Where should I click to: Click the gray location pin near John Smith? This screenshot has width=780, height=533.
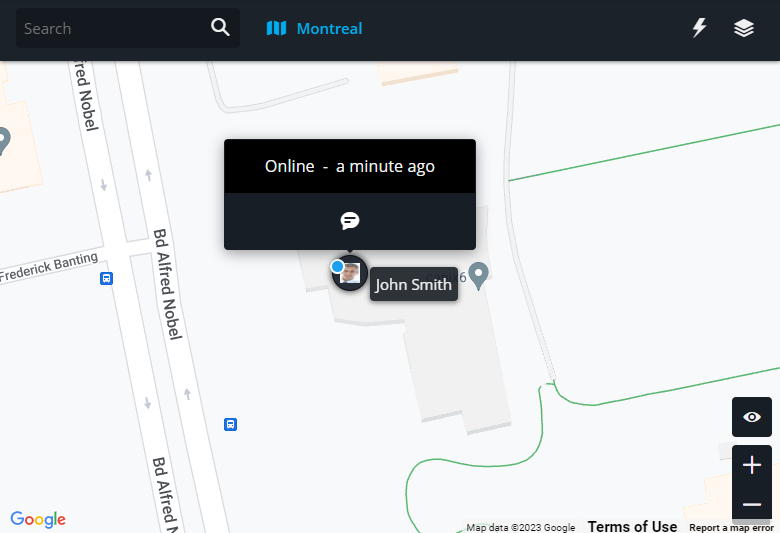479,276
